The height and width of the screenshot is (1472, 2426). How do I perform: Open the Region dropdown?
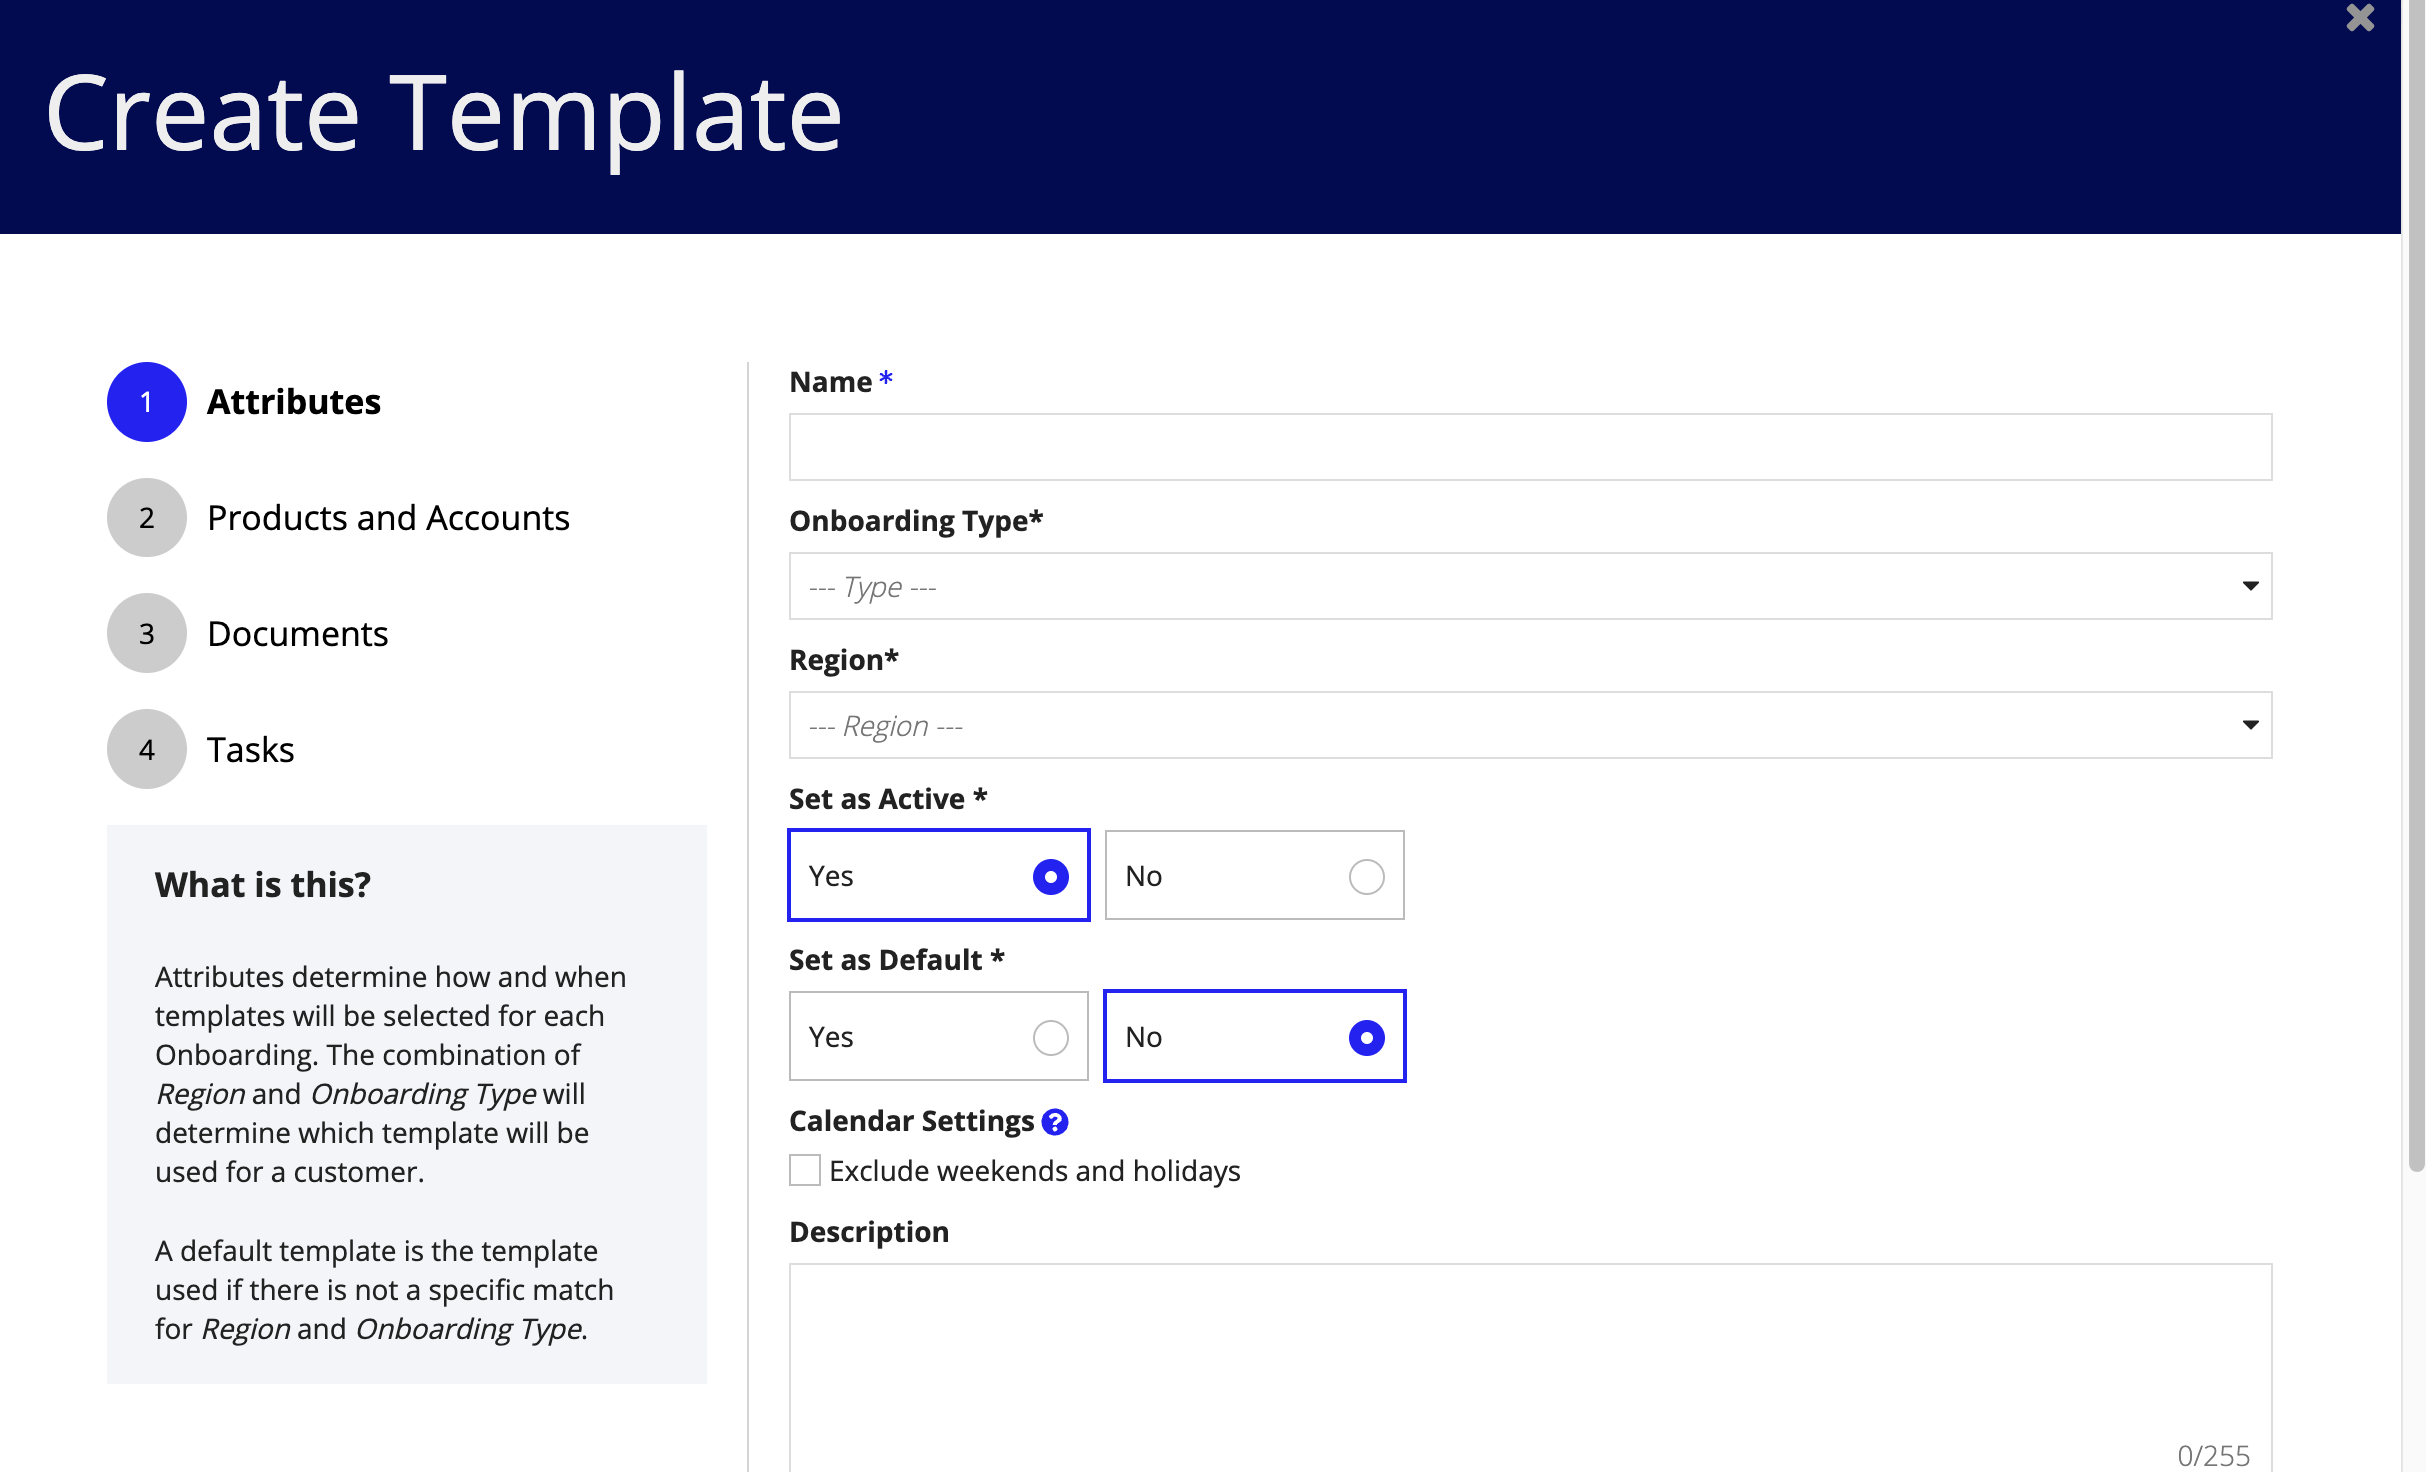click(x=1530, y=725)
